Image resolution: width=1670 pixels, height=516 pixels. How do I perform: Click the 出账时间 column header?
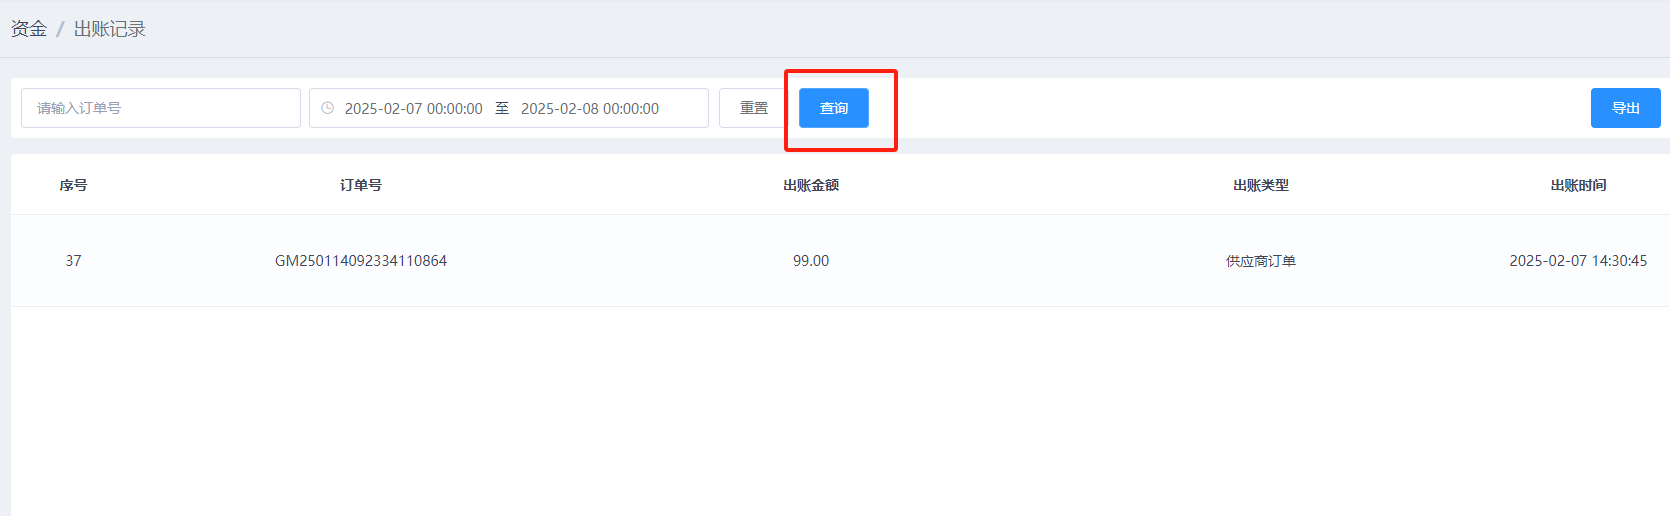click(1578, 185)
